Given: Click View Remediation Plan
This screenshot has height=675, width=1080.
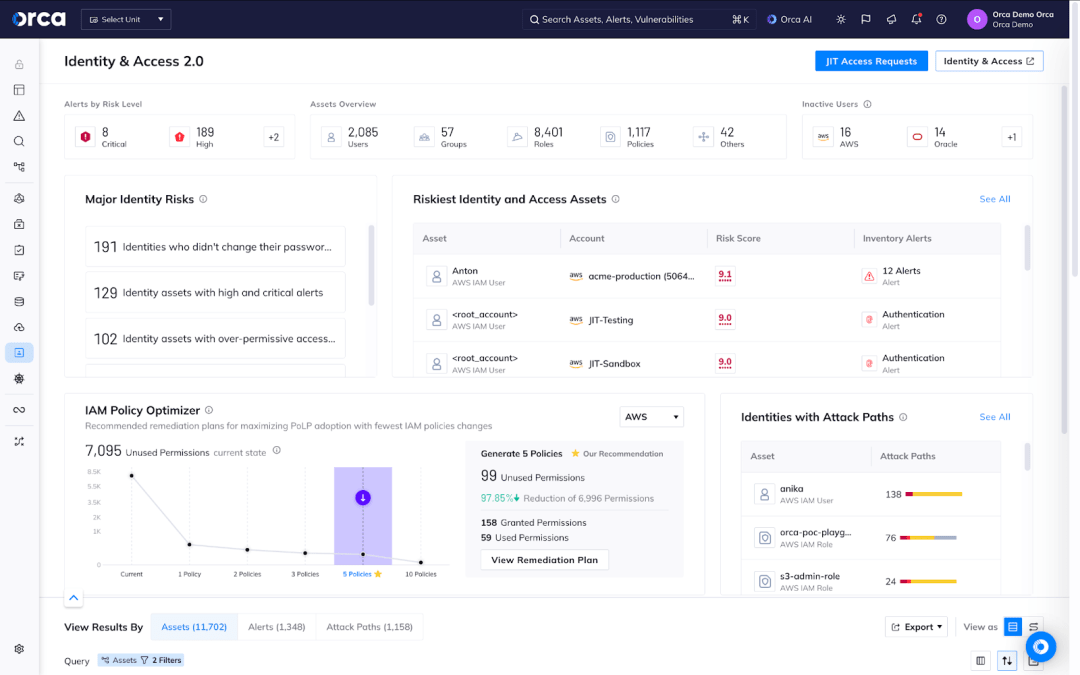Looking at the screenshot, I should tap(544, 560).
